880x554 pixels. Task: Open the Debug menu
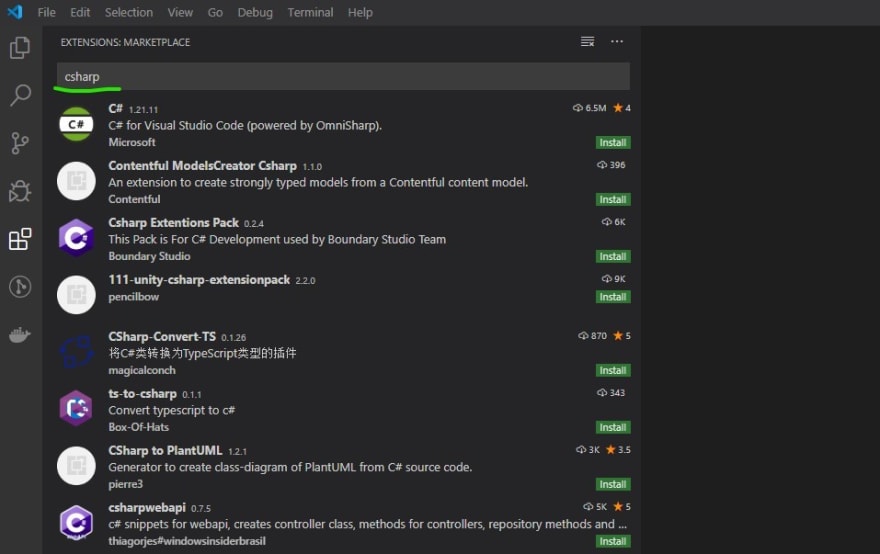tap(255, 12)
